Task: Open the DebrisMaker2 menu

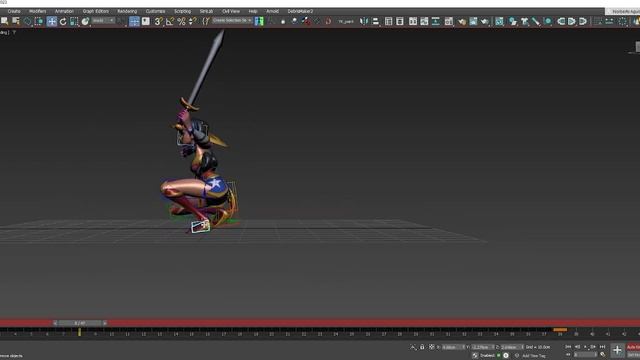Action: click(x=300, y=11)
